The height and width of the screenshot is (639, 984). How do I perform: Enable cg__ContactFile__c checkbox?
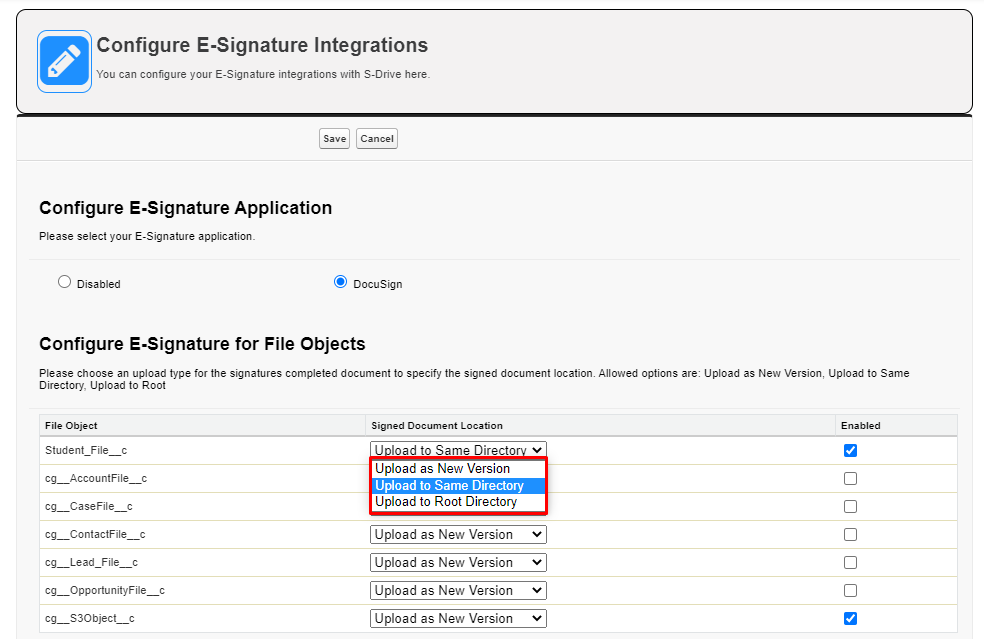point(850,534)
